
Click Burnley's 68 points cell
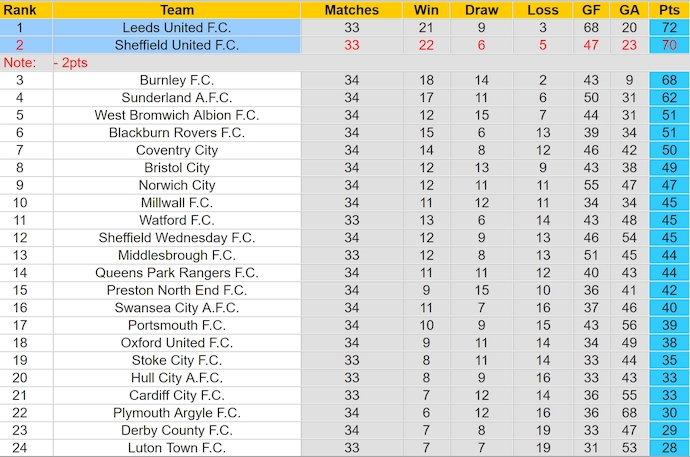[669, 80]
